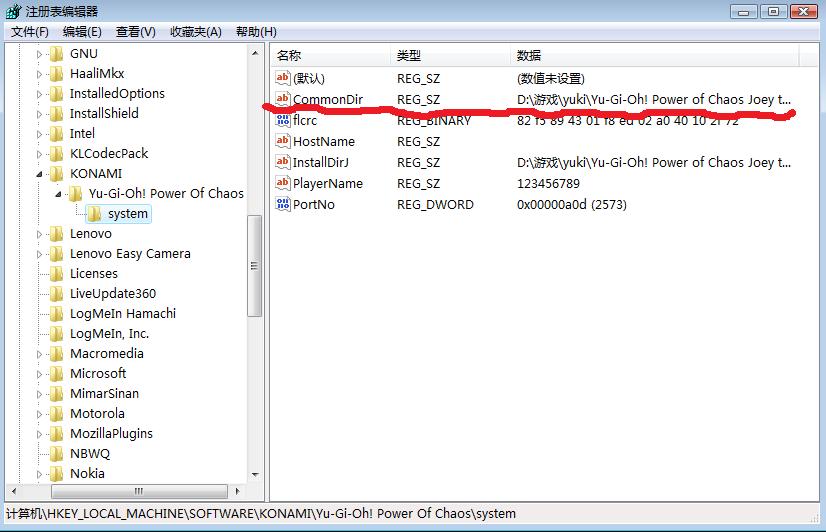826x532 pixels.
Task: Select the Motorola tree item label
Action: click(97, 414)
